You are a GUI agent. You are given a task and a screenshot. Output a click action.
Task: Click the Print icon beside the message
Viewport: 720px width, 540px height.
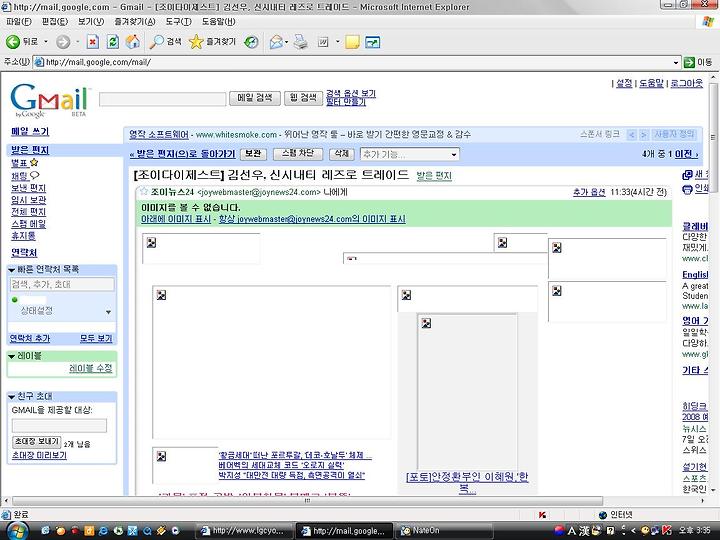pos(687,189)
